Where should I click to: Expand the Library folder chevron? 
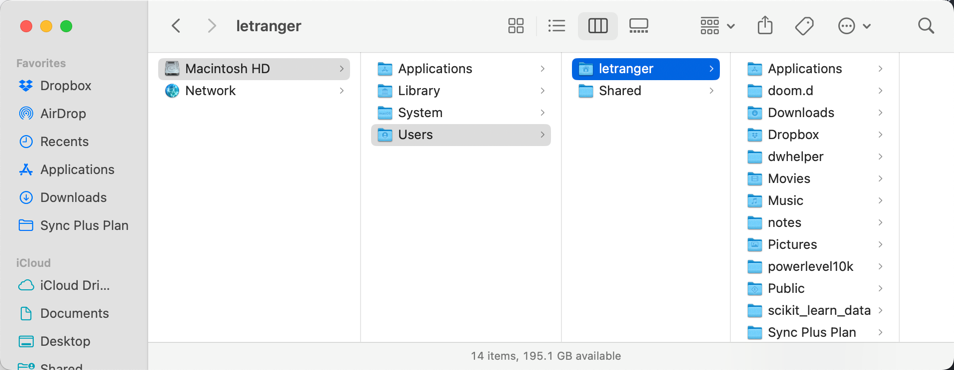pos(542,91)
